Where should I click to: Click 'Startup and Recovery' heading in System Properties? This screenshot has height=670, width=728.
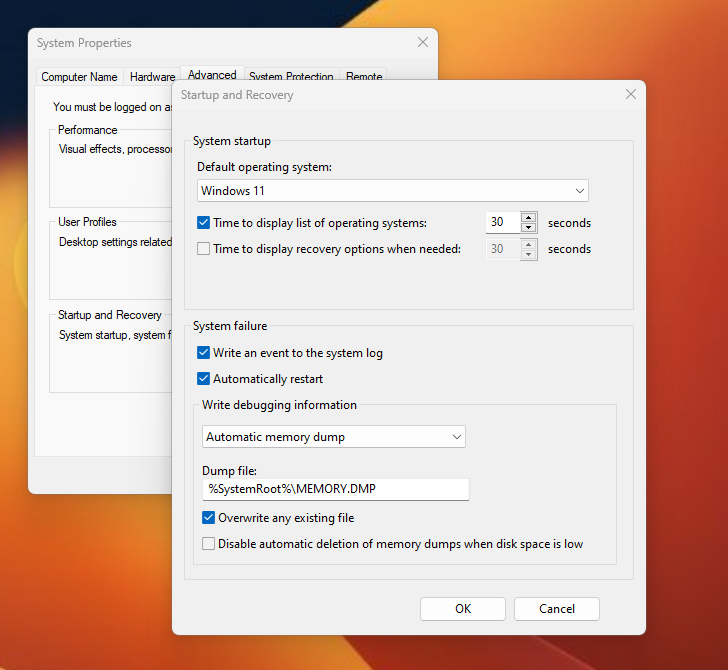[110, 315]
